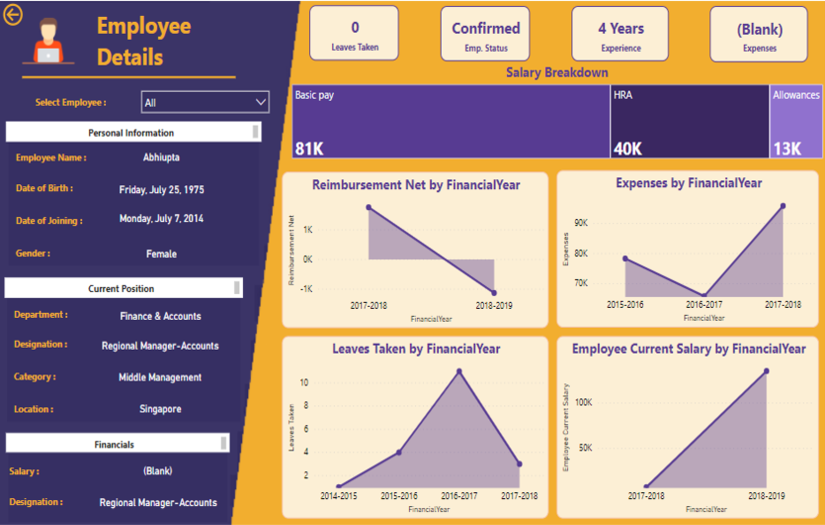The height and width of the screenshot is (525, 825).
Task: Click Employee Current Salary by FinancialYear title
Action: click(x=689, y=349)
